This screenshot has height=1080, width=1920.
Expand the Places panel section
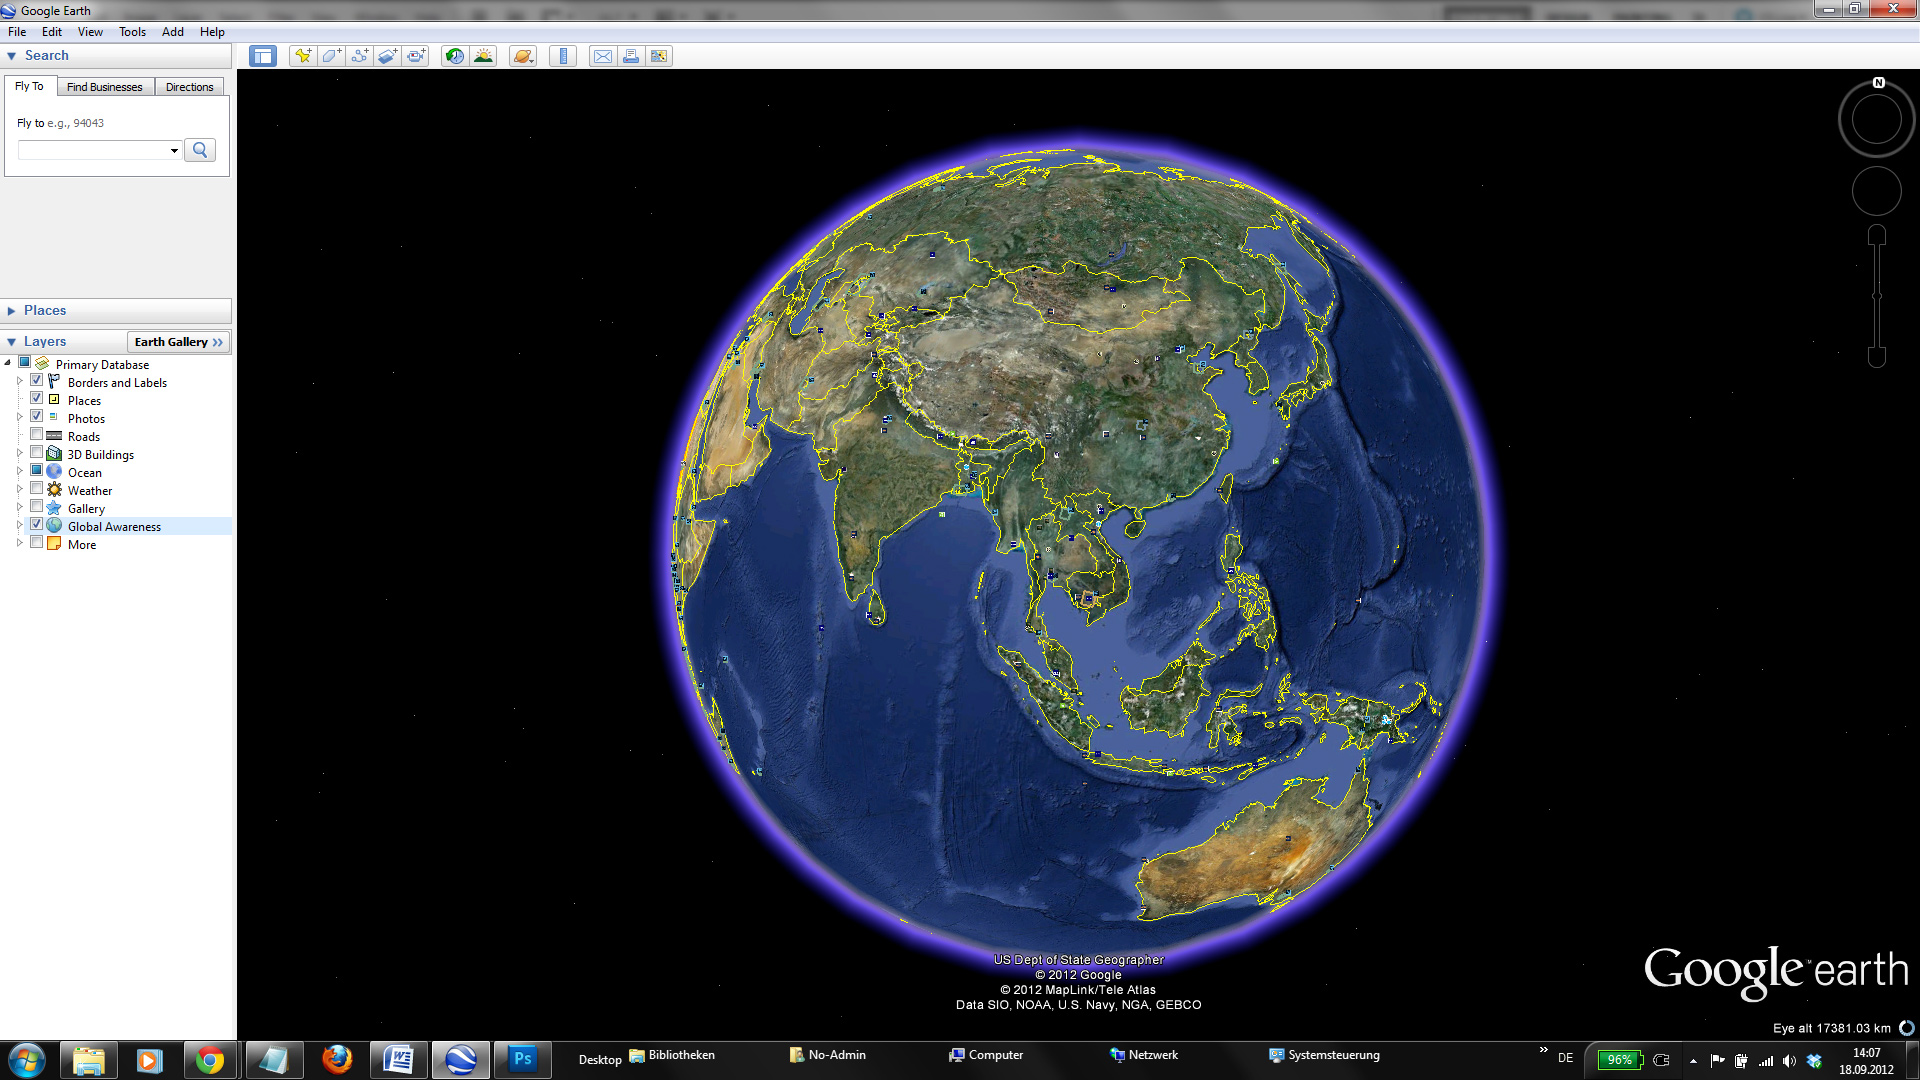[x=13, y=309]
